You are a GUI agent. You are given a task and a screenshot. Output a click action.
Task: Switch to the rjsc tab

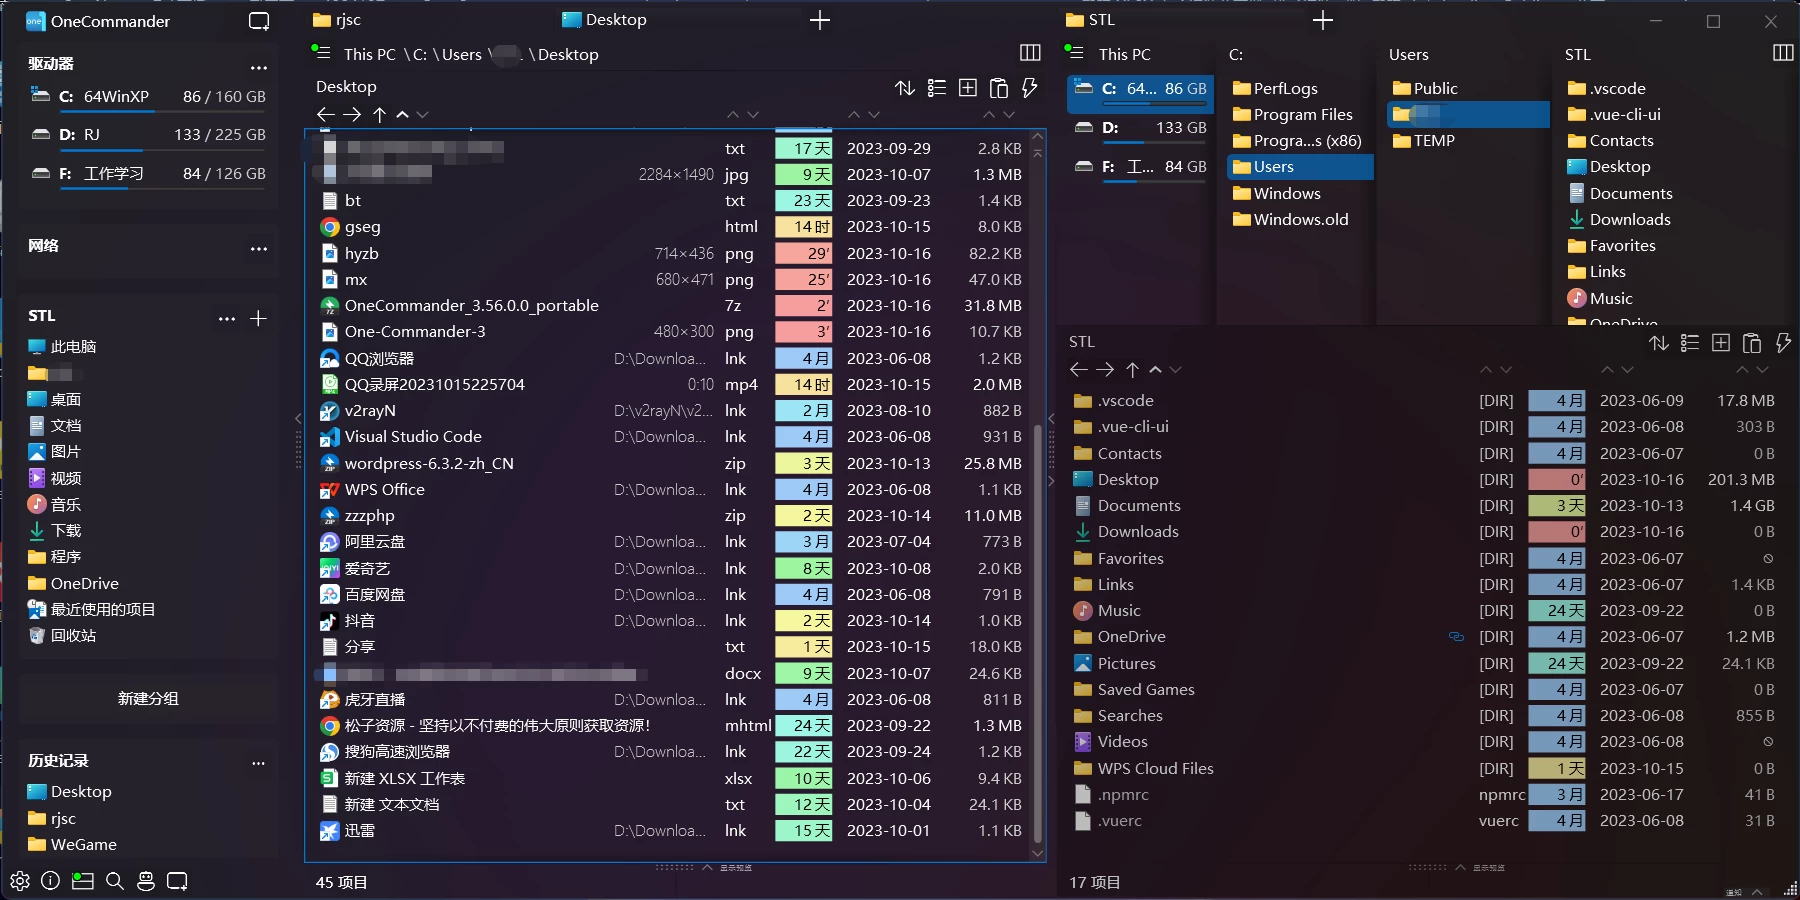point(336,19)
